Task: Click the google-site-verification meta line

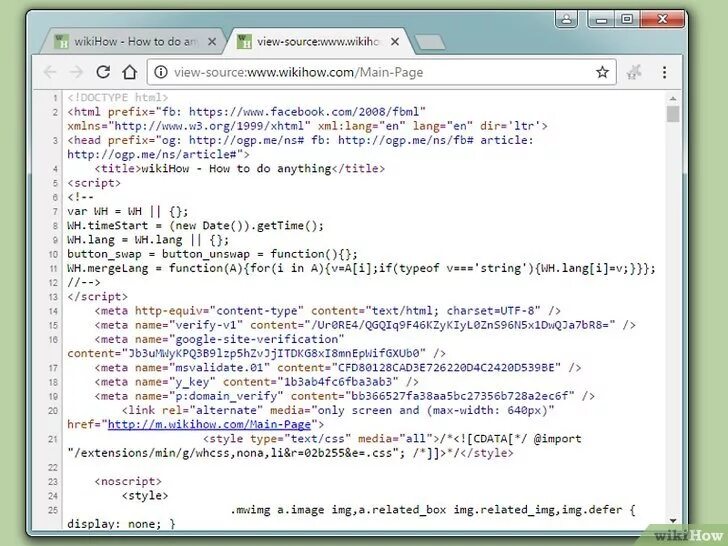Action: (x=256, y=346)
